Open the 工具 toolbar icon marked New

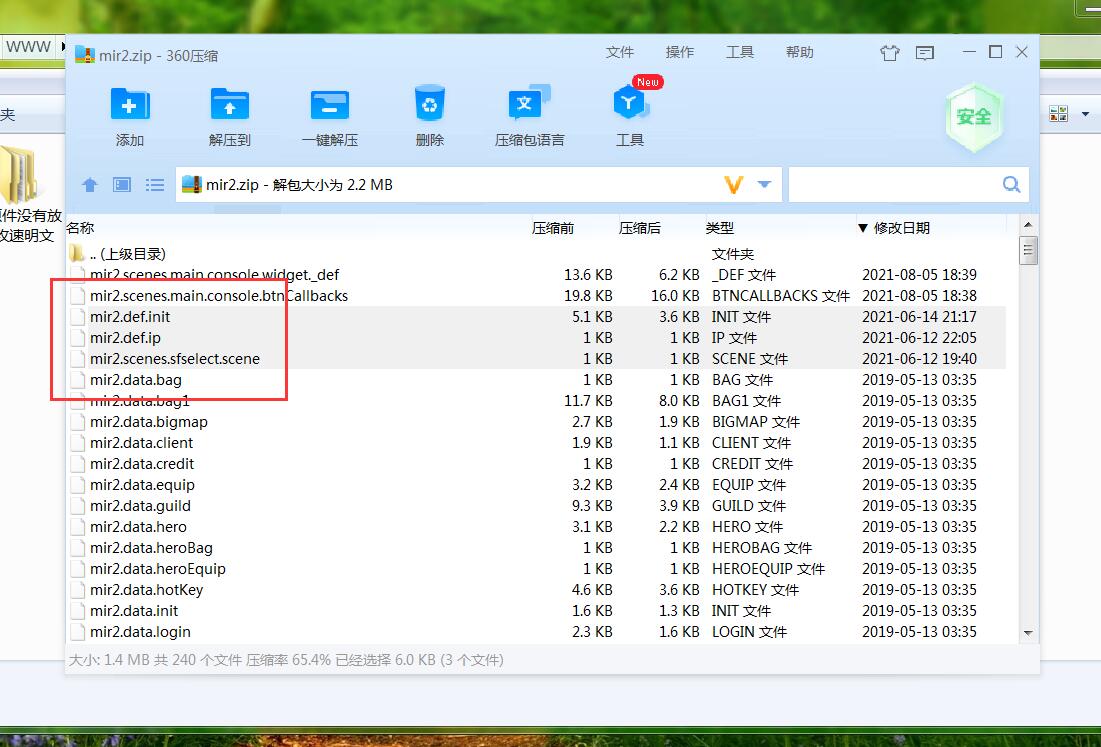click(629, 106)
